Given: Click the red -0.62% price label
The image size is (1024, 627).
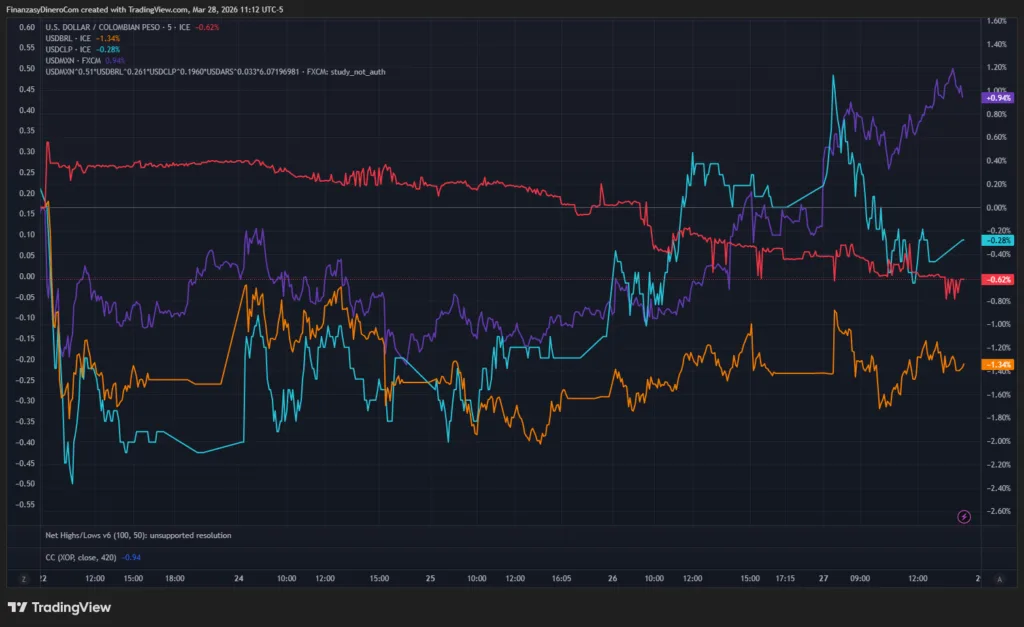Looking at the screenshot, I should click(998, 279).
